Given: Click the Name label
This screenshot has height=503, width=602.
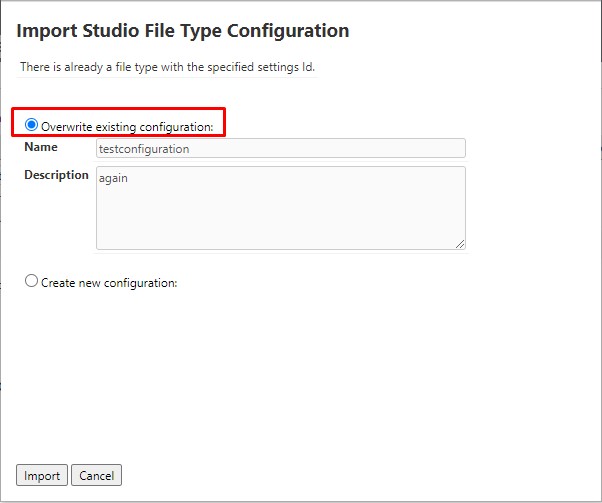Looking at the screenshot, I should [x=41, y=147].
